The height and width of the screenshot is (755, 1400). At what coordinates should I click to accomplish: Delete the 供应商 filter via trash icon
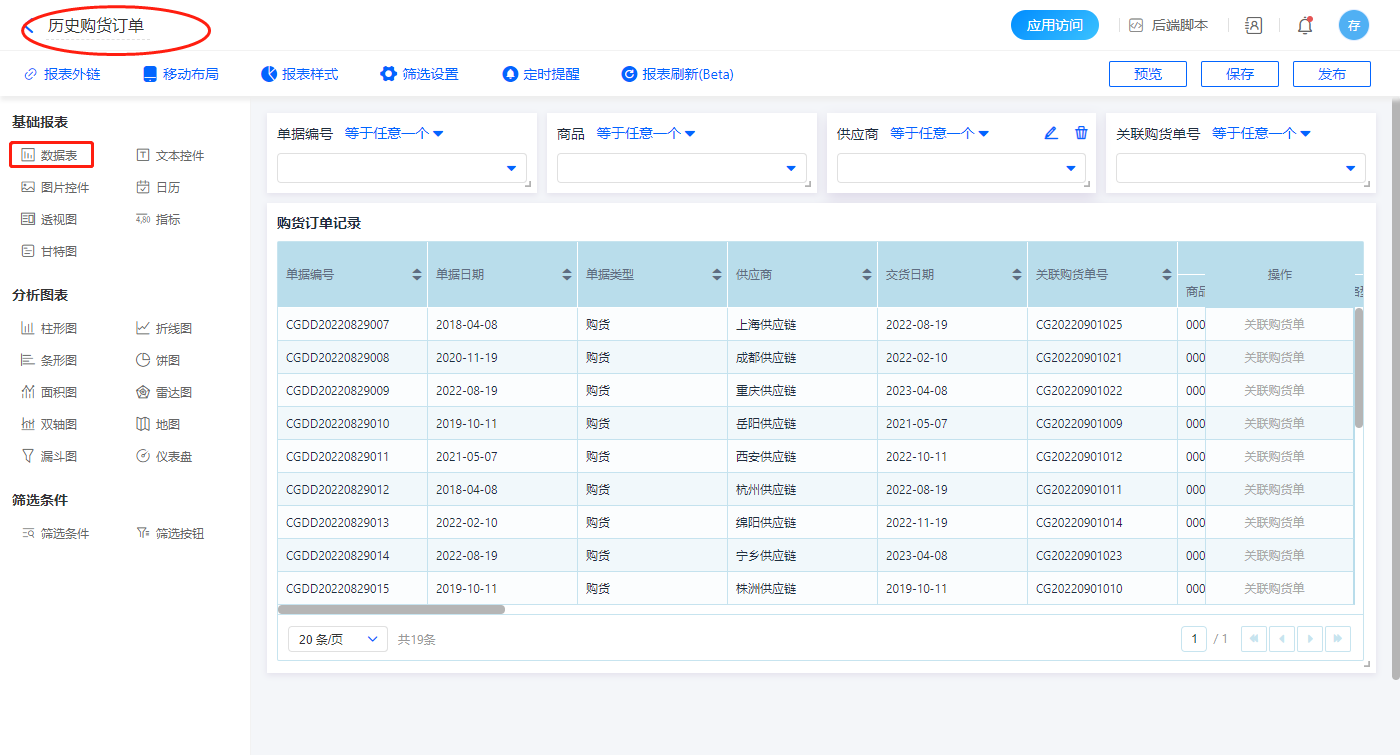coord(1081,133)
